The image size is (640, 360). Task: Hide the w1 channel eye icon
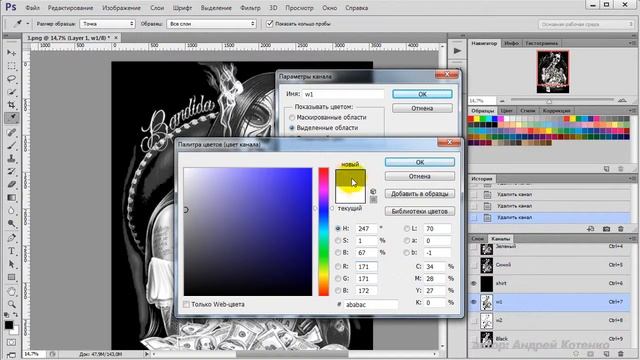473,302
